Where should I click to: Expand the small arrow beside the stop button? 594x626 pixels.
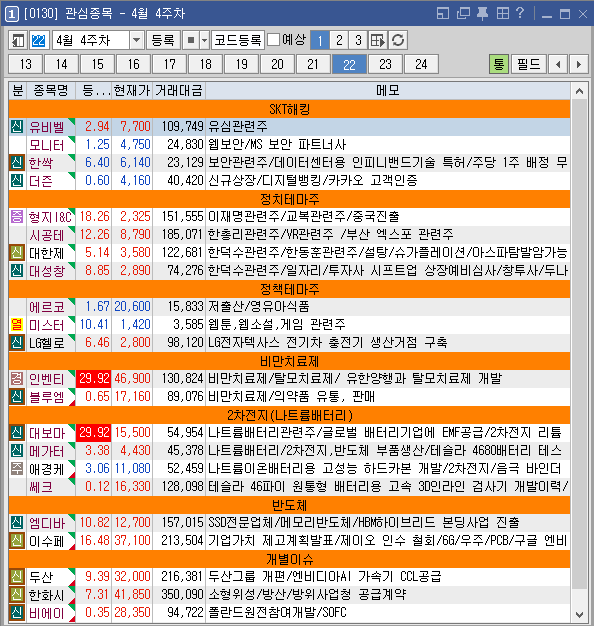(204, 40)
